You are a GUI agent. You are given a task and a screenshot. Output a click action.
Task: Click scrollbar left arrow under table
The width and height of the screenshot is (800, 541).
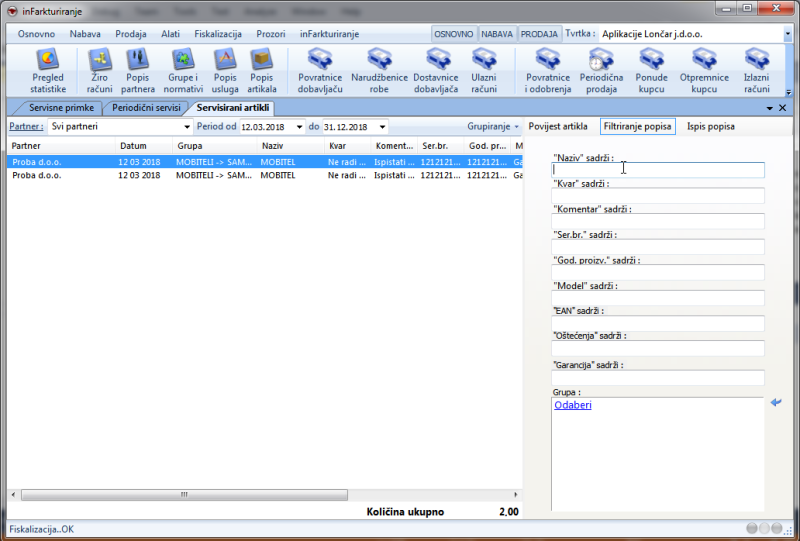(x=13, y=495)
